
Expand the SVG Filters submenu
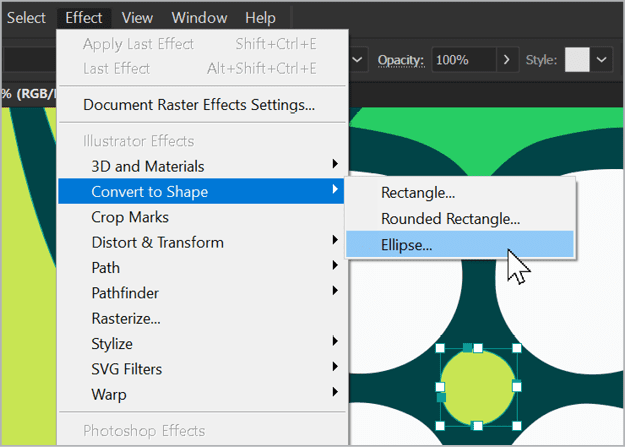(x=201, y=369)
